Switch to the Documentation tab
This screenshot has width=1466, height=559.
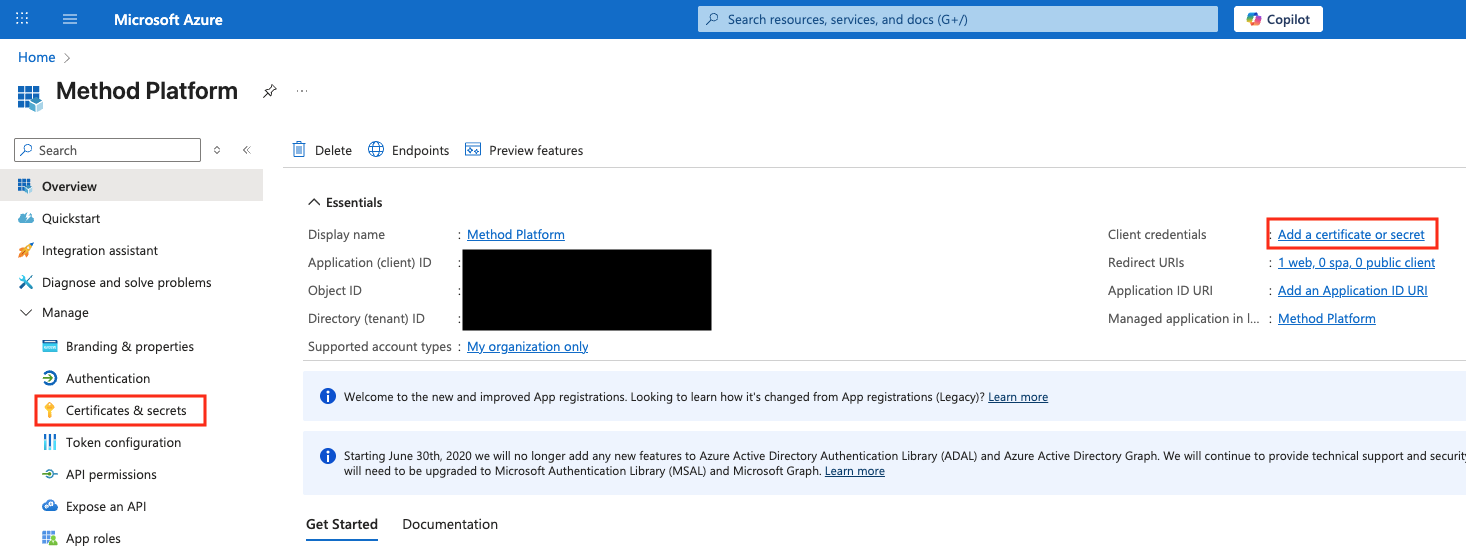pyautogui.click(x=450, y=524)
